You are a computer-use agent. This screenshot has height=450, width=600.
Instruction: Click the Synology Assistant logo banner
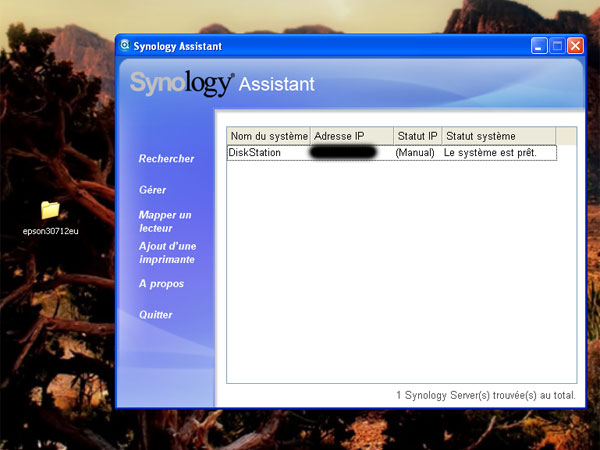[222, 83]
